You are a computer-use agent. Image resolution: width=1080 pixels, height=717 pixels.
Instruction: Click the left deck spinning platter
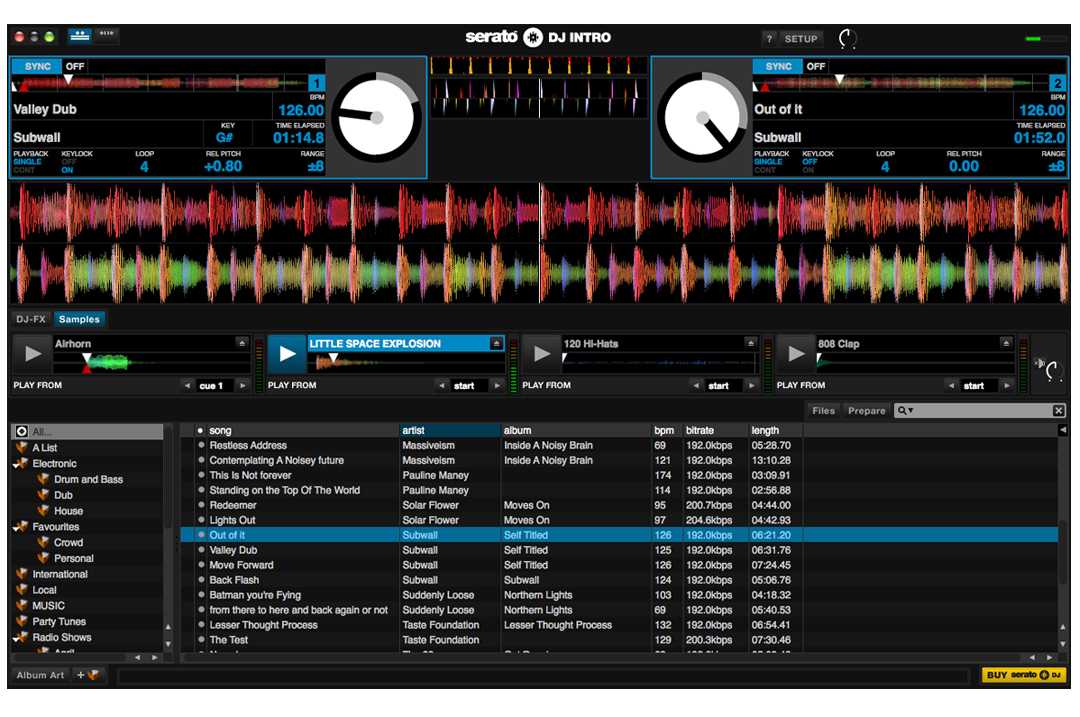[x=376, y=117]
